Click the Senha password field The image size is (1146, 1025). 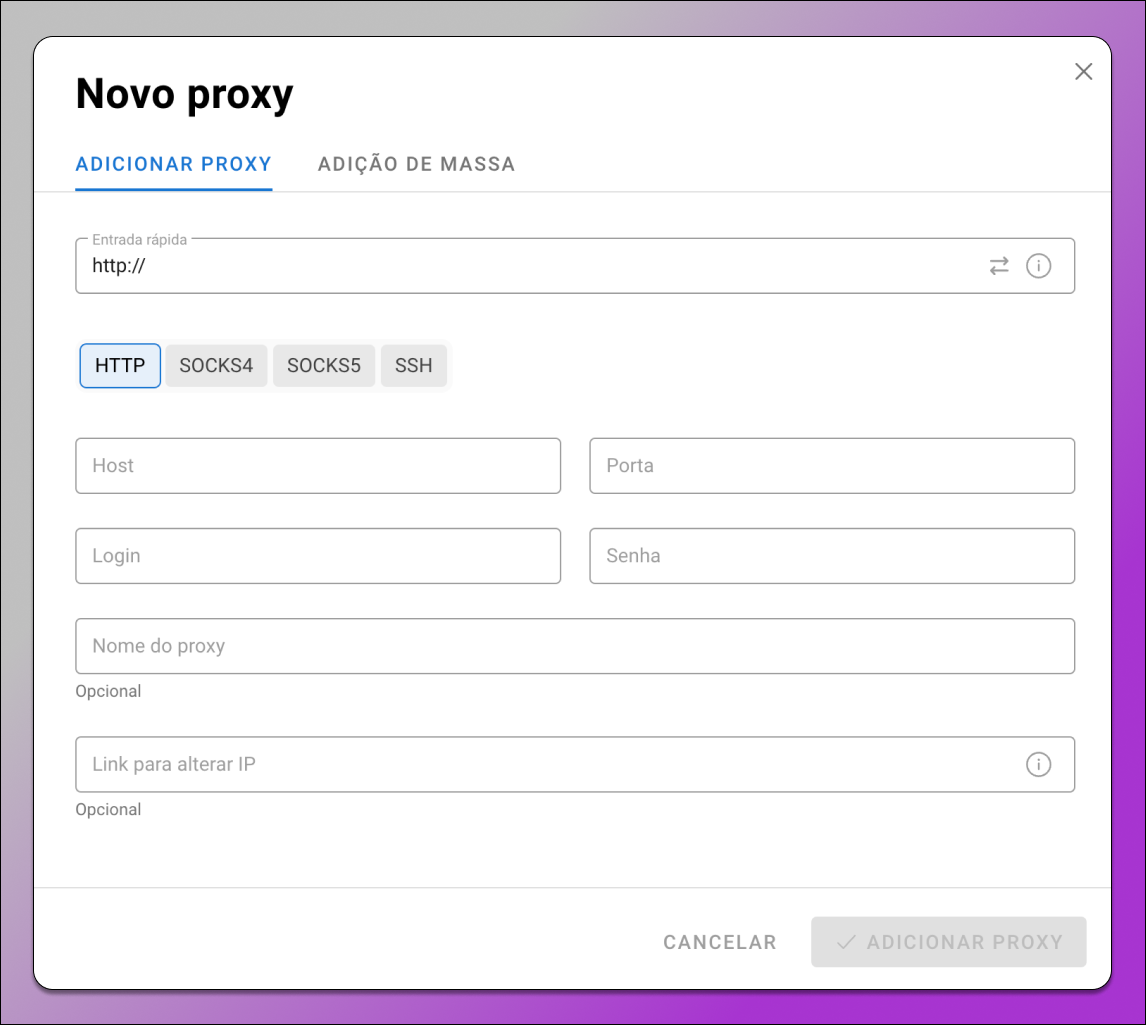832,556
